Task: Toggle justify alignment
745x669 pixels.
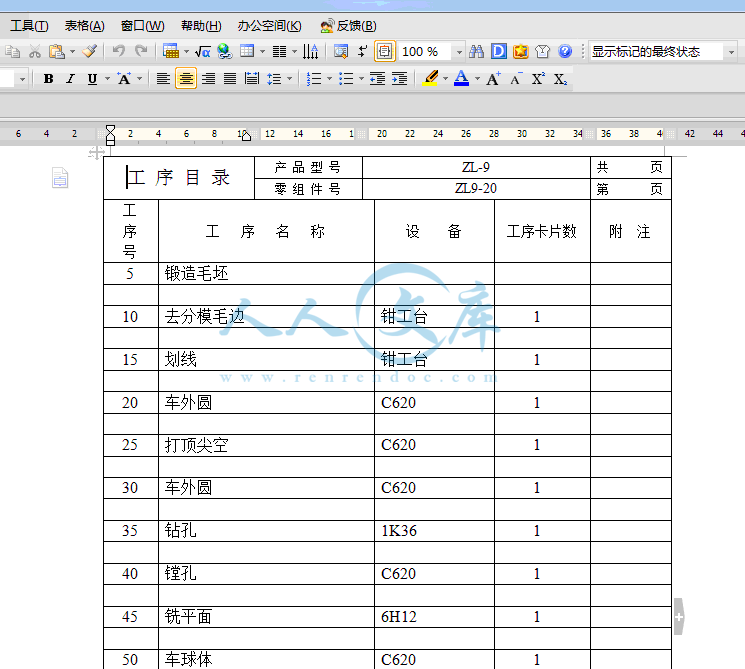Action: point(230,78)
